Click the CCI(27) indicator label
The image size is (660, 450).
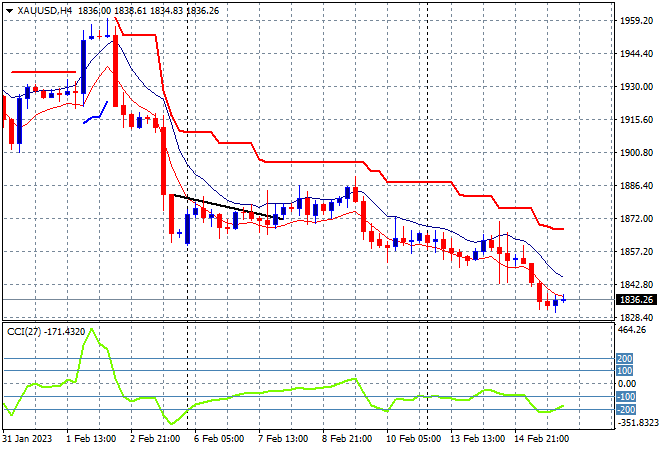(24, 332)
